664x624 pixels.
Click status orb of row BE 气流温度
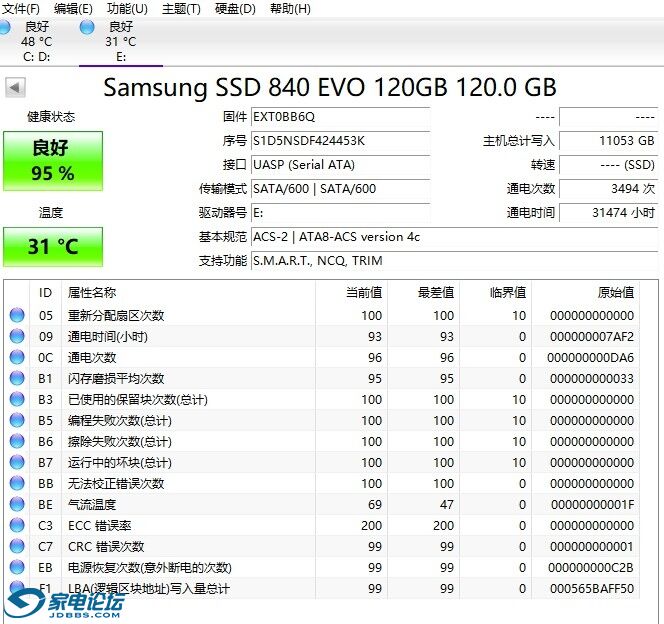[17, 504]
